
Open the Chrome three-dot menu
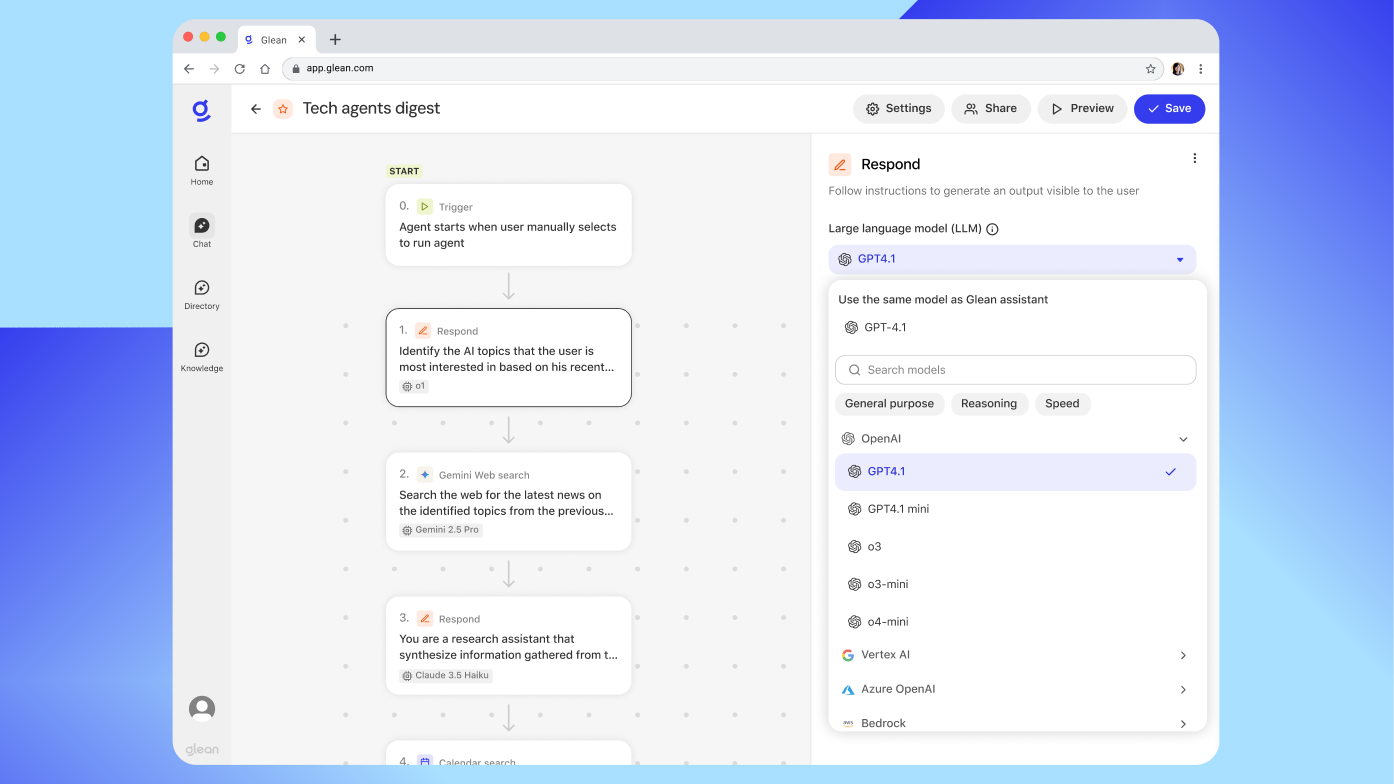coord(1201,69)
